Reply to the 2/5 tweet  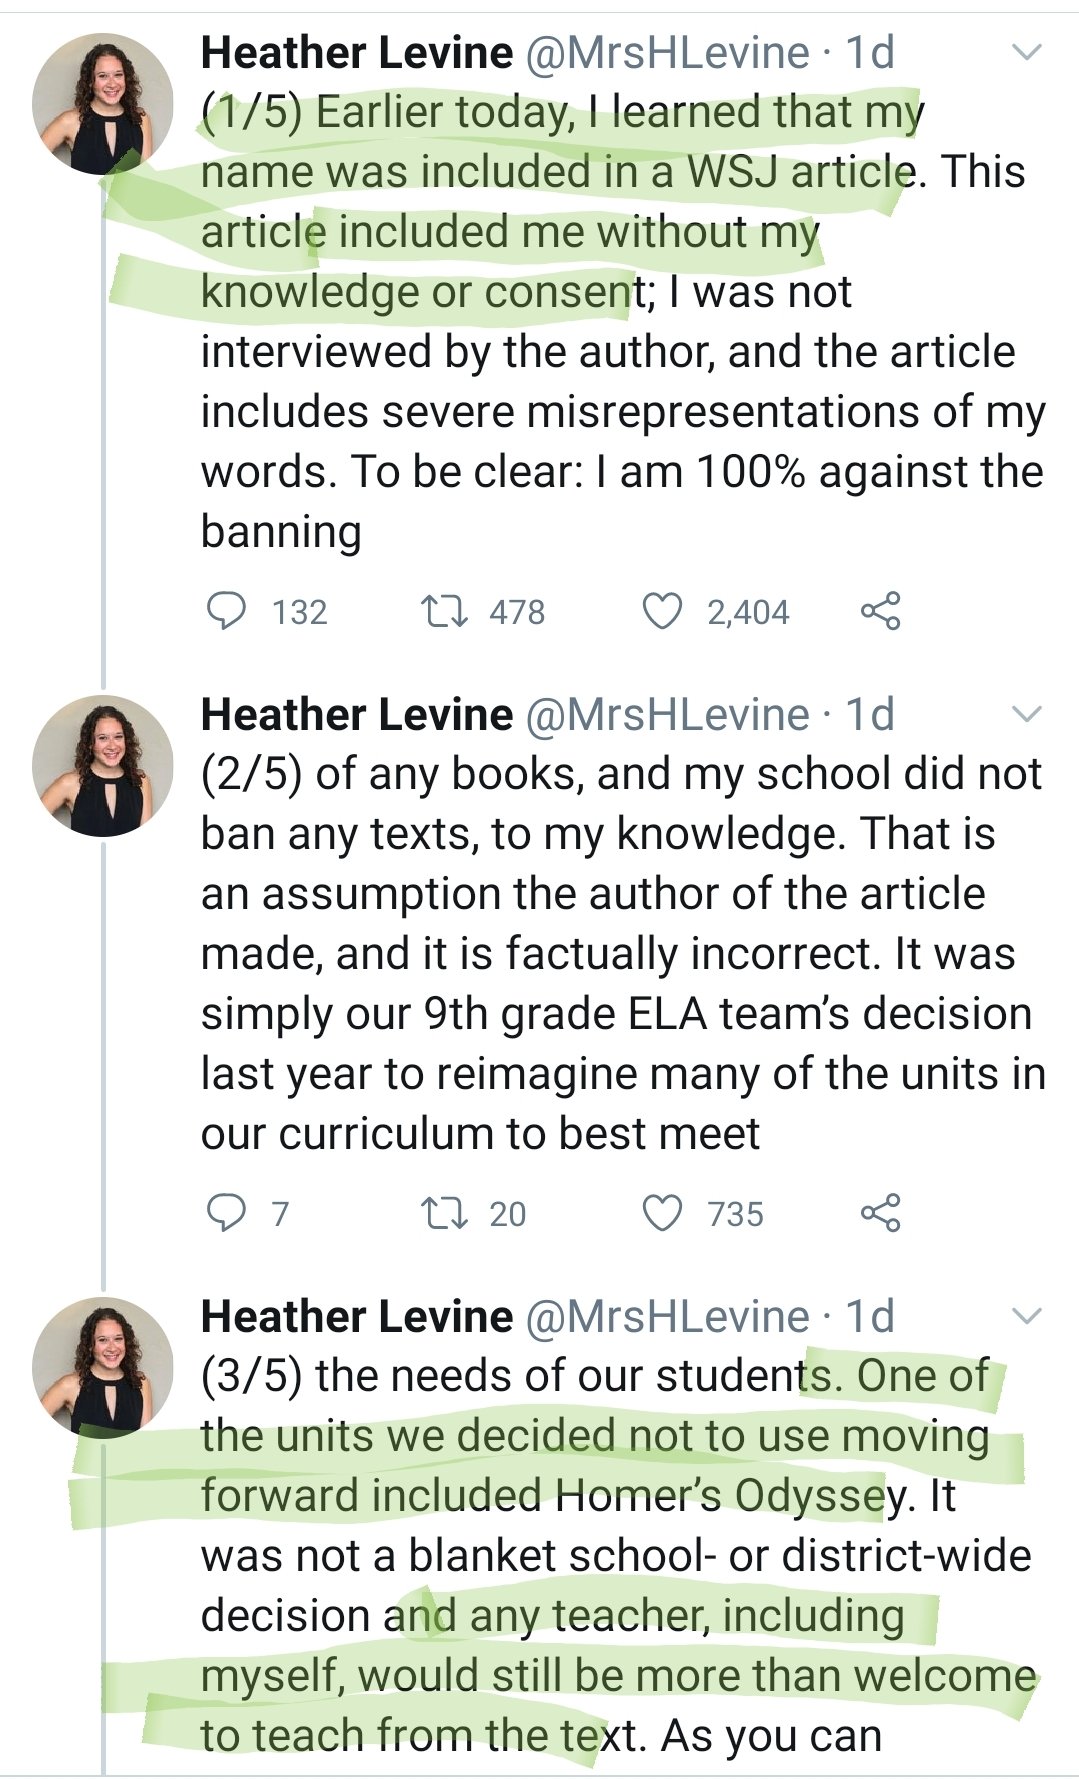[226, 1213]
